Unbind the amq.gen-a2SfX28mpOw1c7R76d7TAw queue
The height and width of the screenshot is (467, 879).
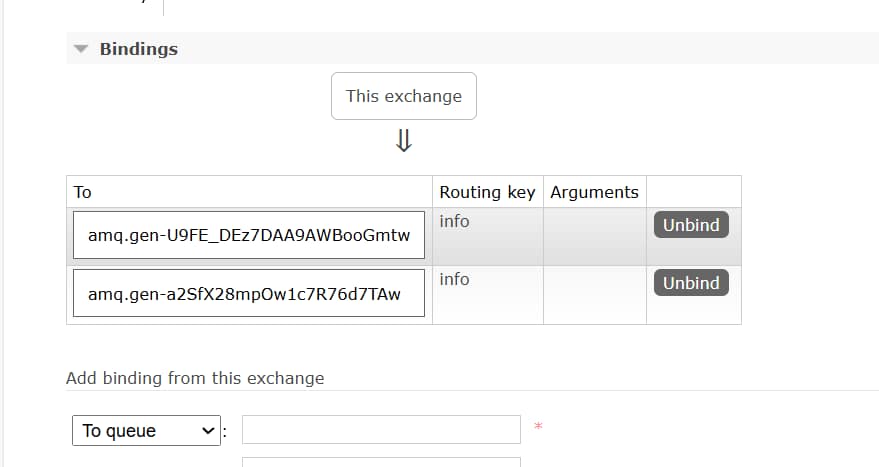[x=691, y=283]
